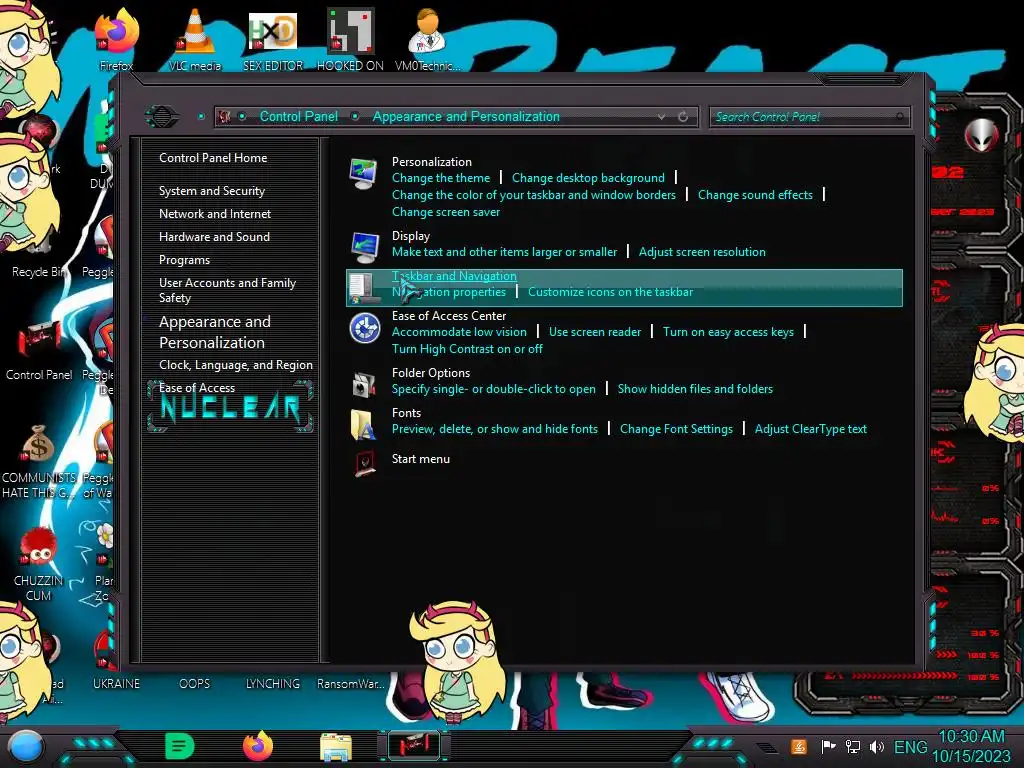Image resolution: width=1024 pixels, height=768 pixels.
Task: Click the Start menu text link
Action: pos(421,458)
